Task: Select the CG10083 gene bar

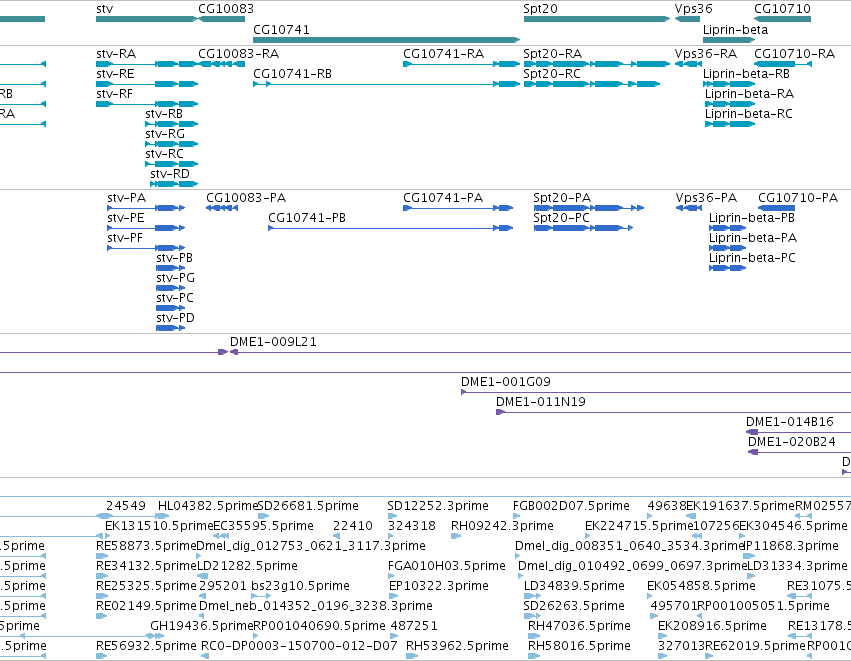Action: click(221, 19)
